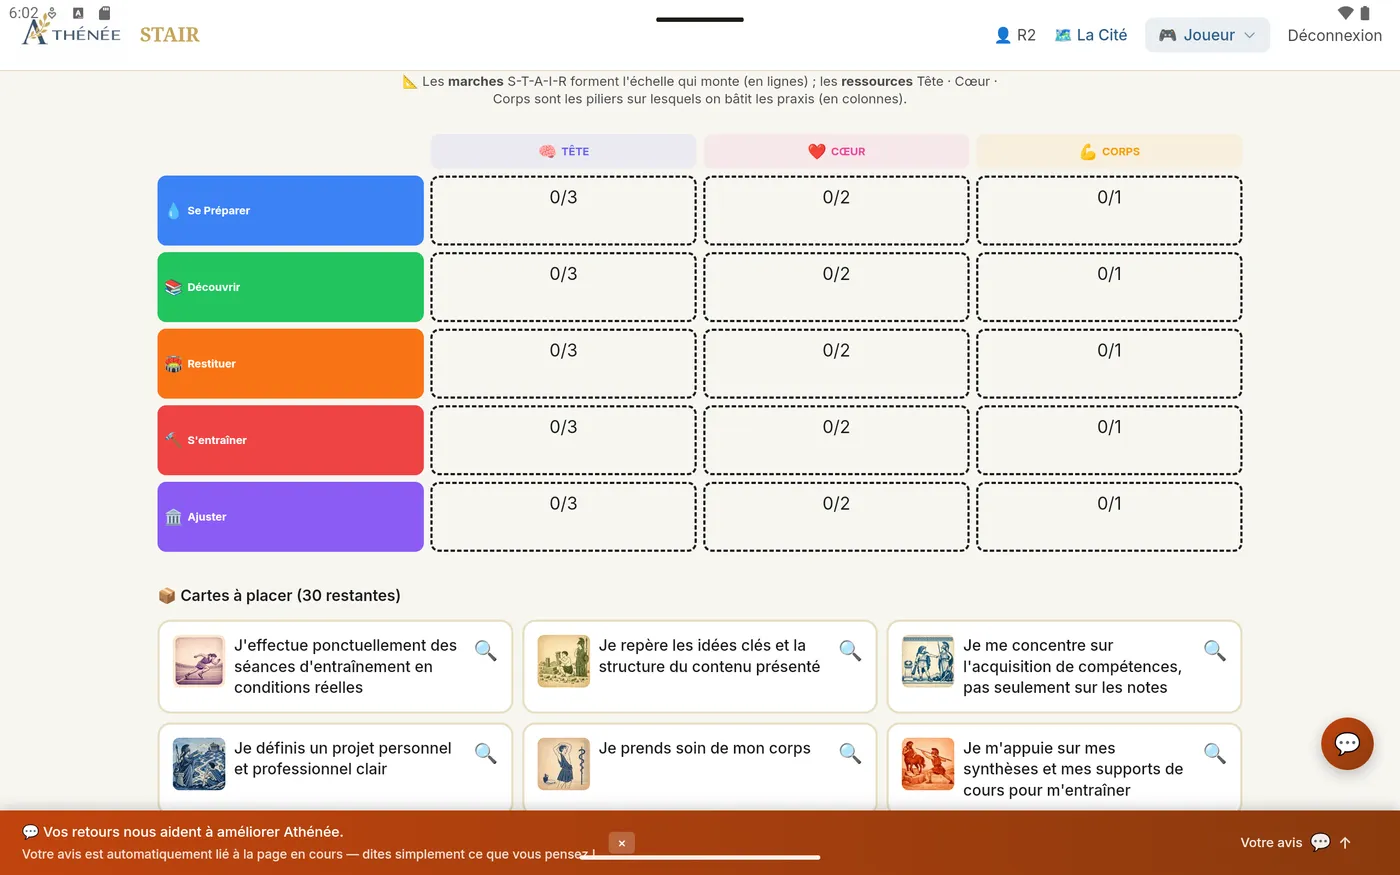Image resolution: width=1400 pixels, height=875 pixels.
Task: Select the Corps column header
Action: pyautogui.click(x=1109, y=151)
